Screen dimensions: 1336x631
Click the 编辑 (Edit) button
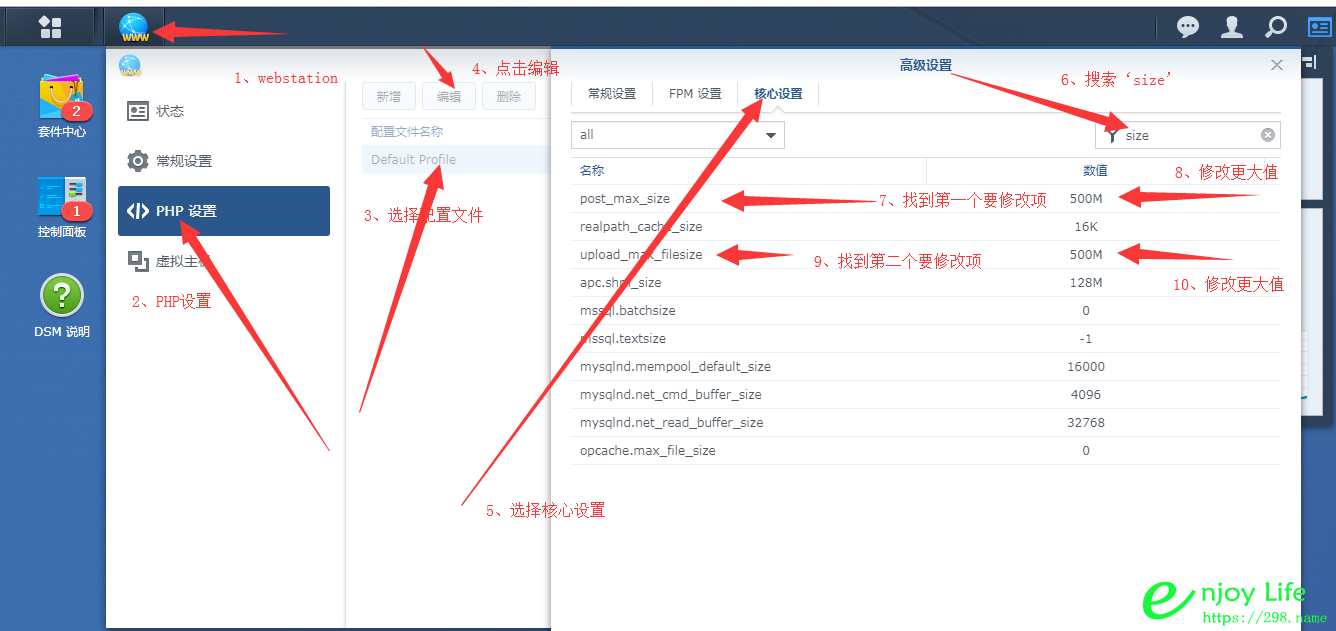(x=448, y=96)
